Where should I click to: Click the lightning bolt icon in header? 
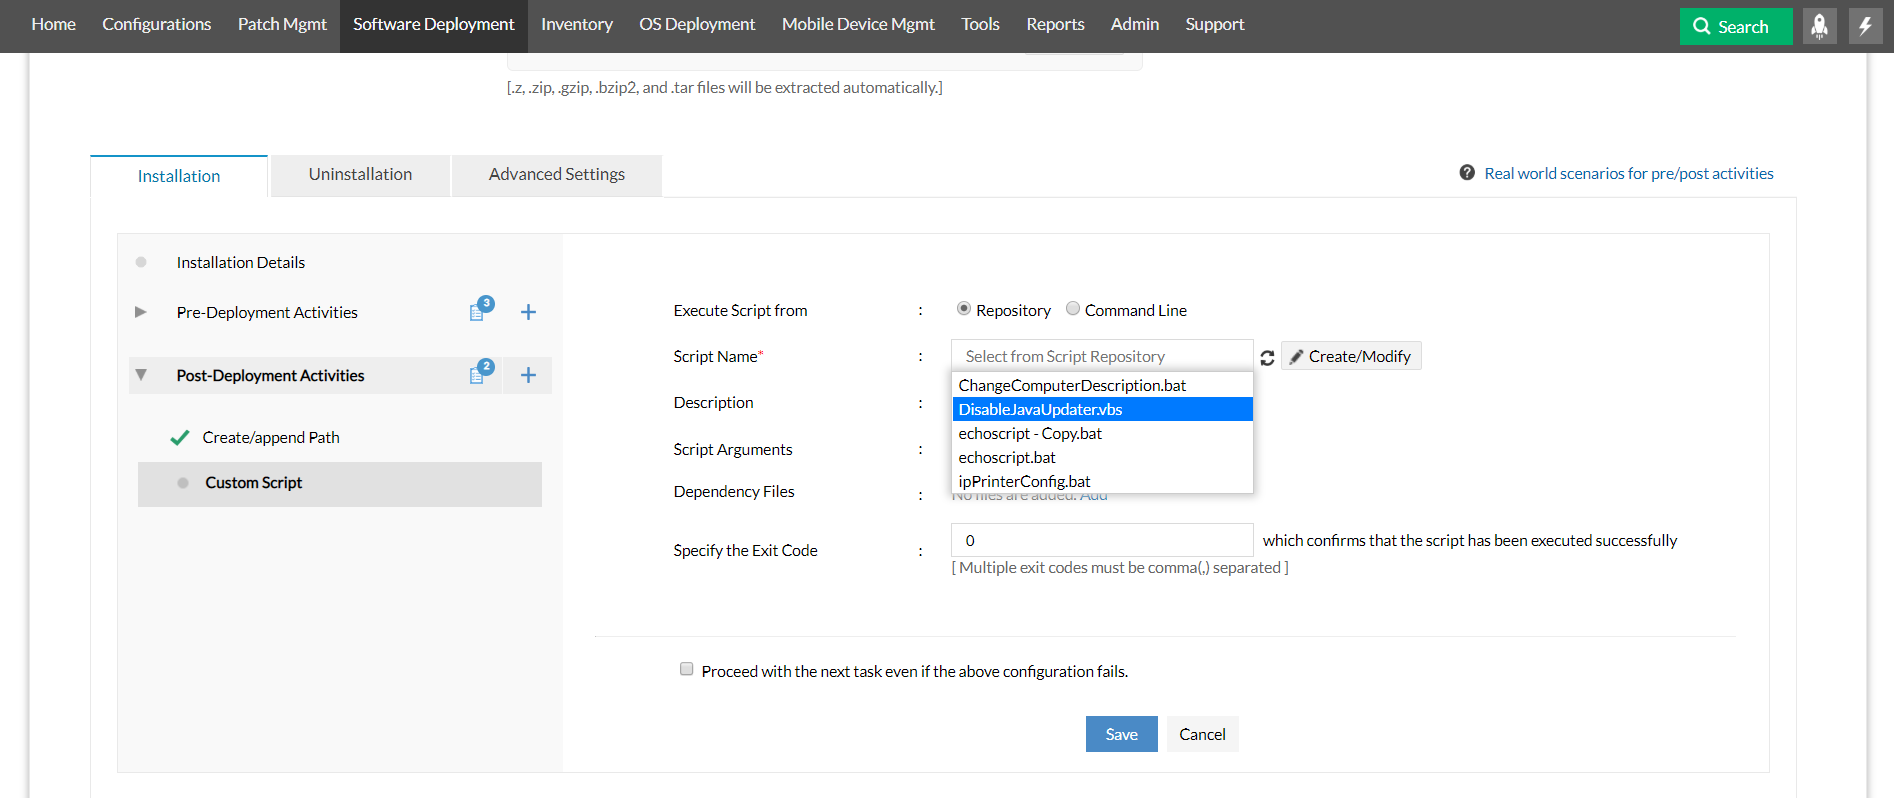coord(1865,26)
